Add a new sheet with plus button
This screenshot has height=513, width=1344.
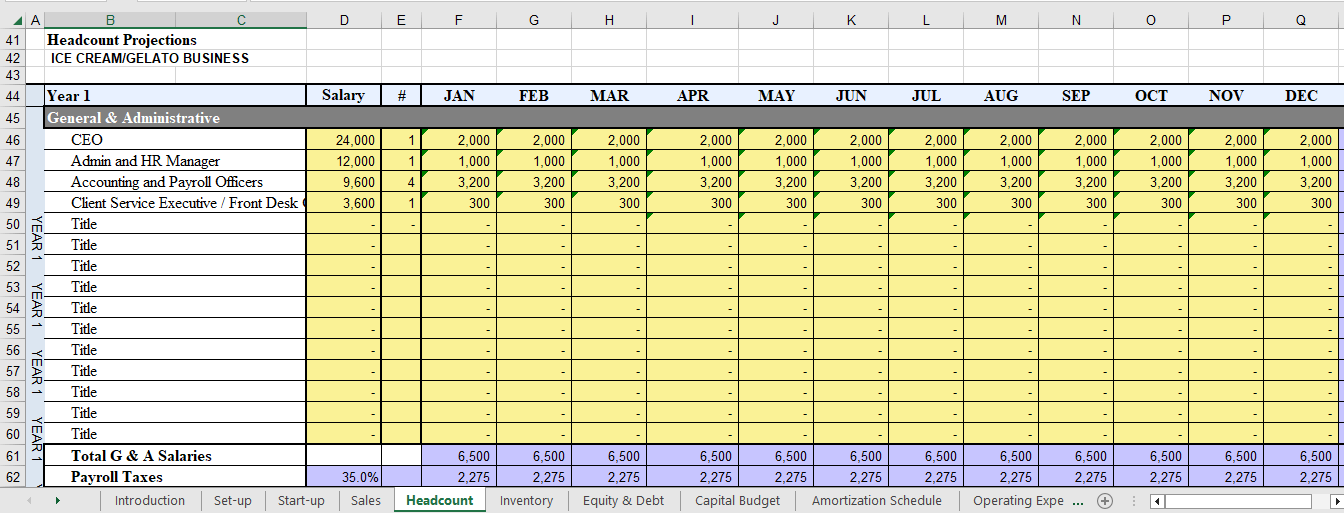point(1105,501)
